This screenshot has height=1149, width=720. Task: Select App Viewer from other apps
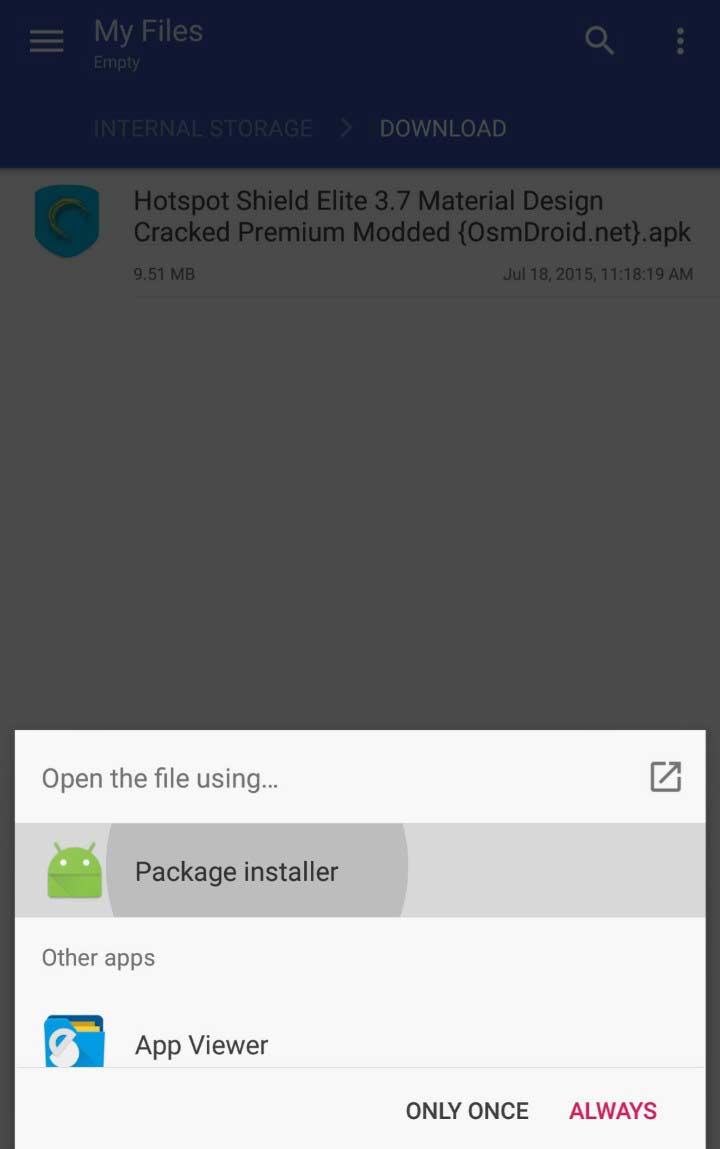coord(360,1043)
